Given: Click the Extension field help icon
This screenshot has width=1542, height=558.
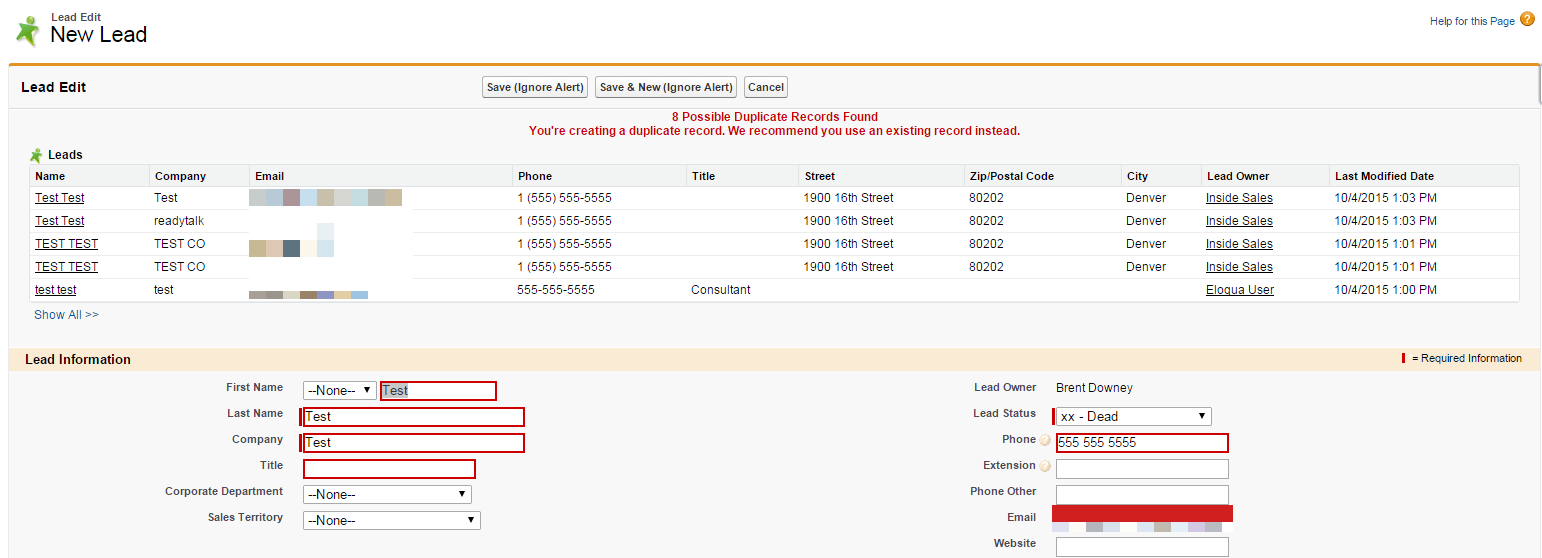Looking at the screenshot, I should tap(1045, 467).
